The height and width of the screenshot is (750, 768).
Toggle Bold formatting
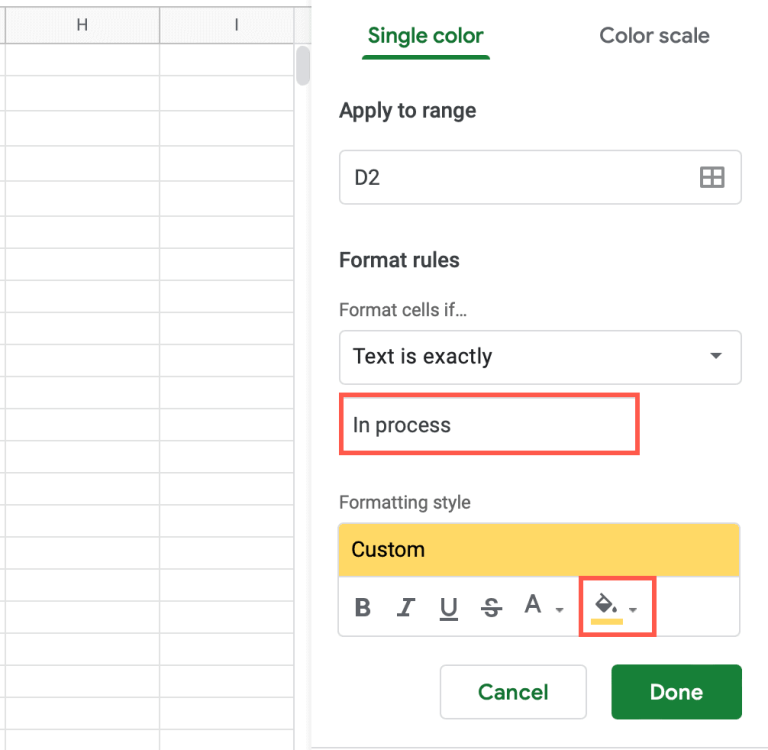tap(362, 607)
